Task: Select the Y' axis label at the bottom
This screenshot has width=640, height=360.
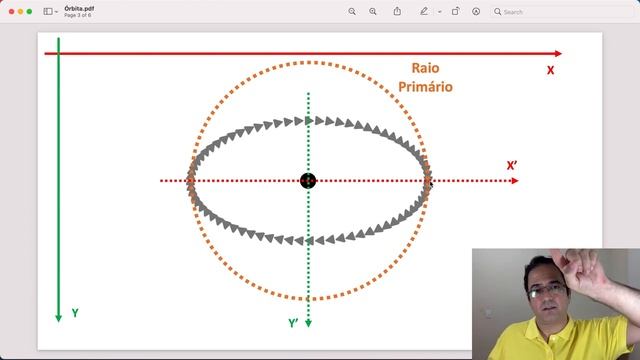Action: click(293, 323)
